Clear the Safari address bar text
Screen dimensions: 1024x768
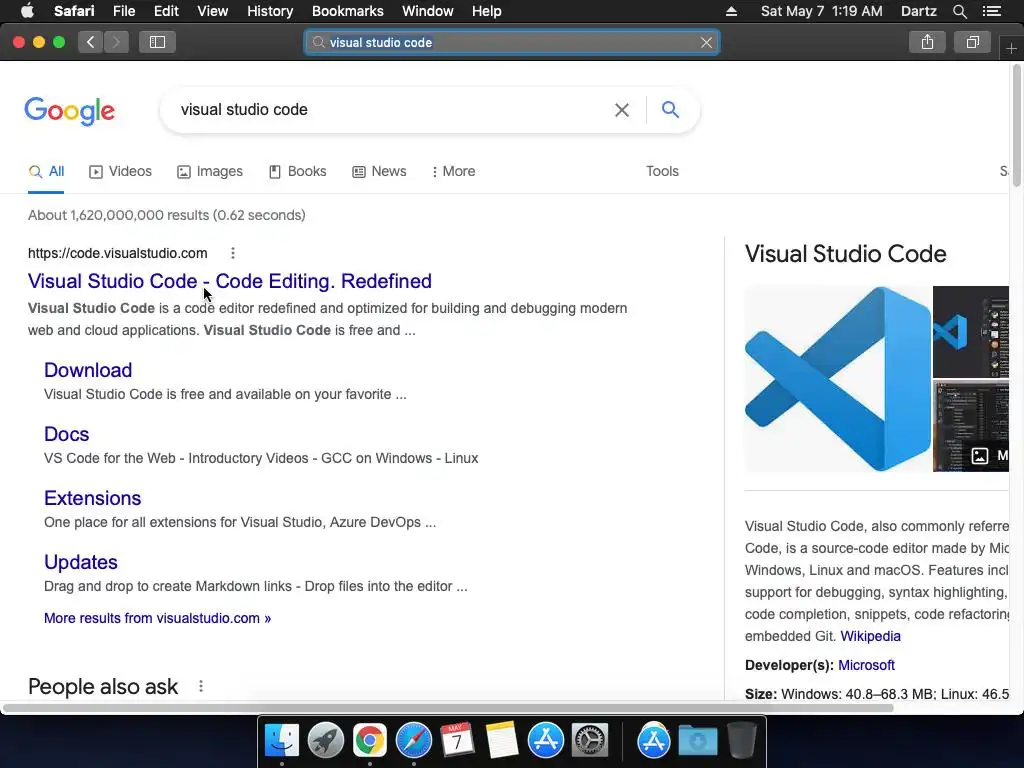tap(706, 42)
